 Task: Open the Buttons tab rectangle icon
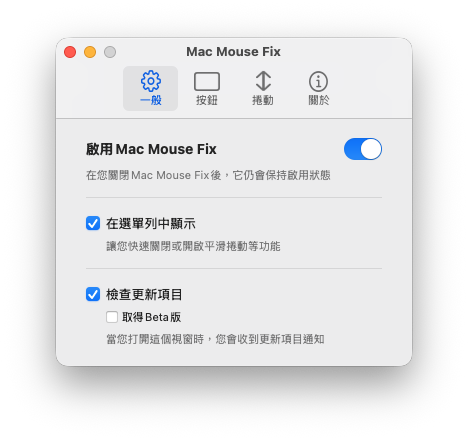pyautogui.click(x=207, y=82)
